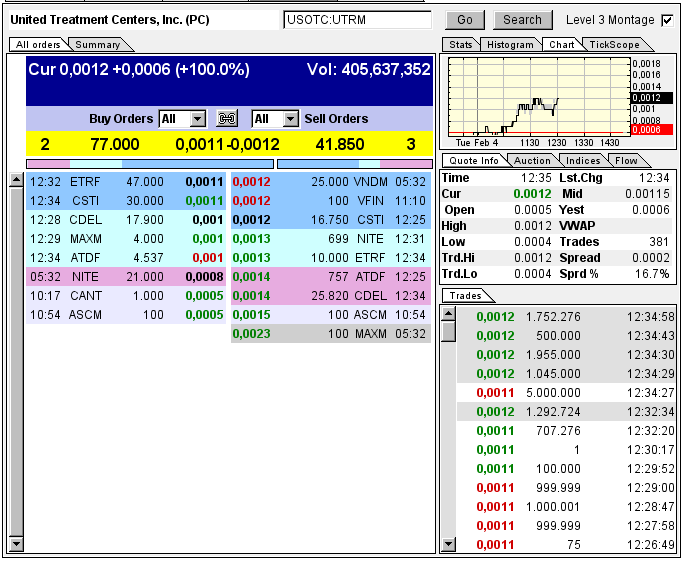Click the chain link icon between order filters

click(x=228, y=119)
